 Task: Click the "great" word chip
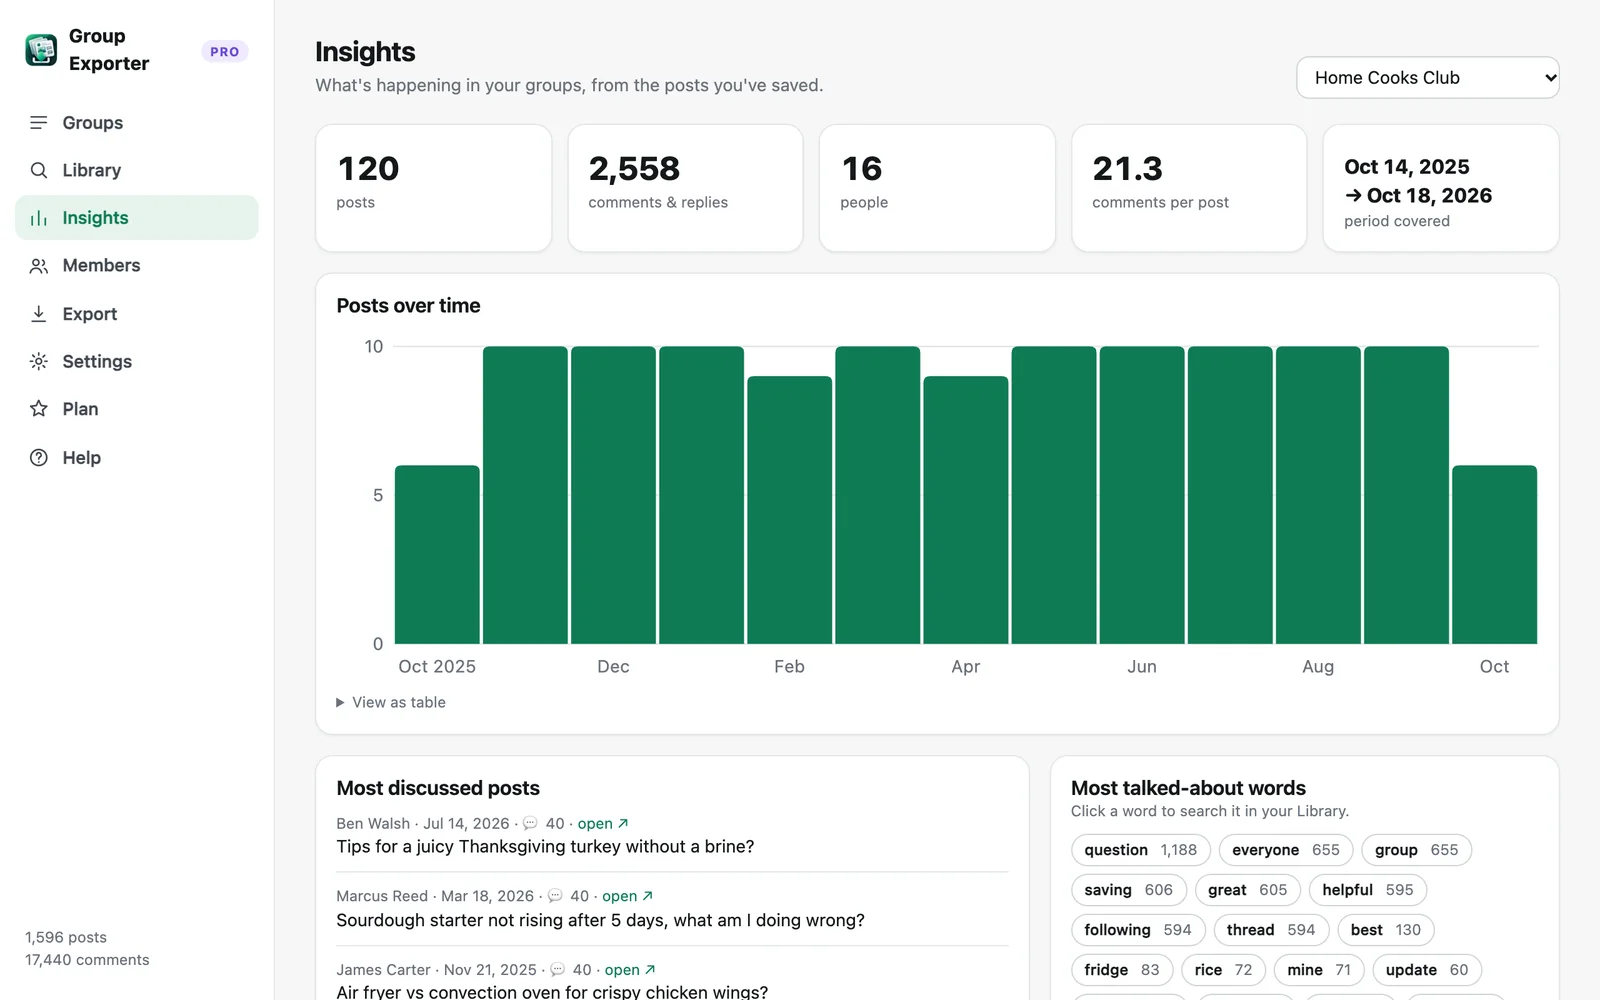tap(1248, 890)
